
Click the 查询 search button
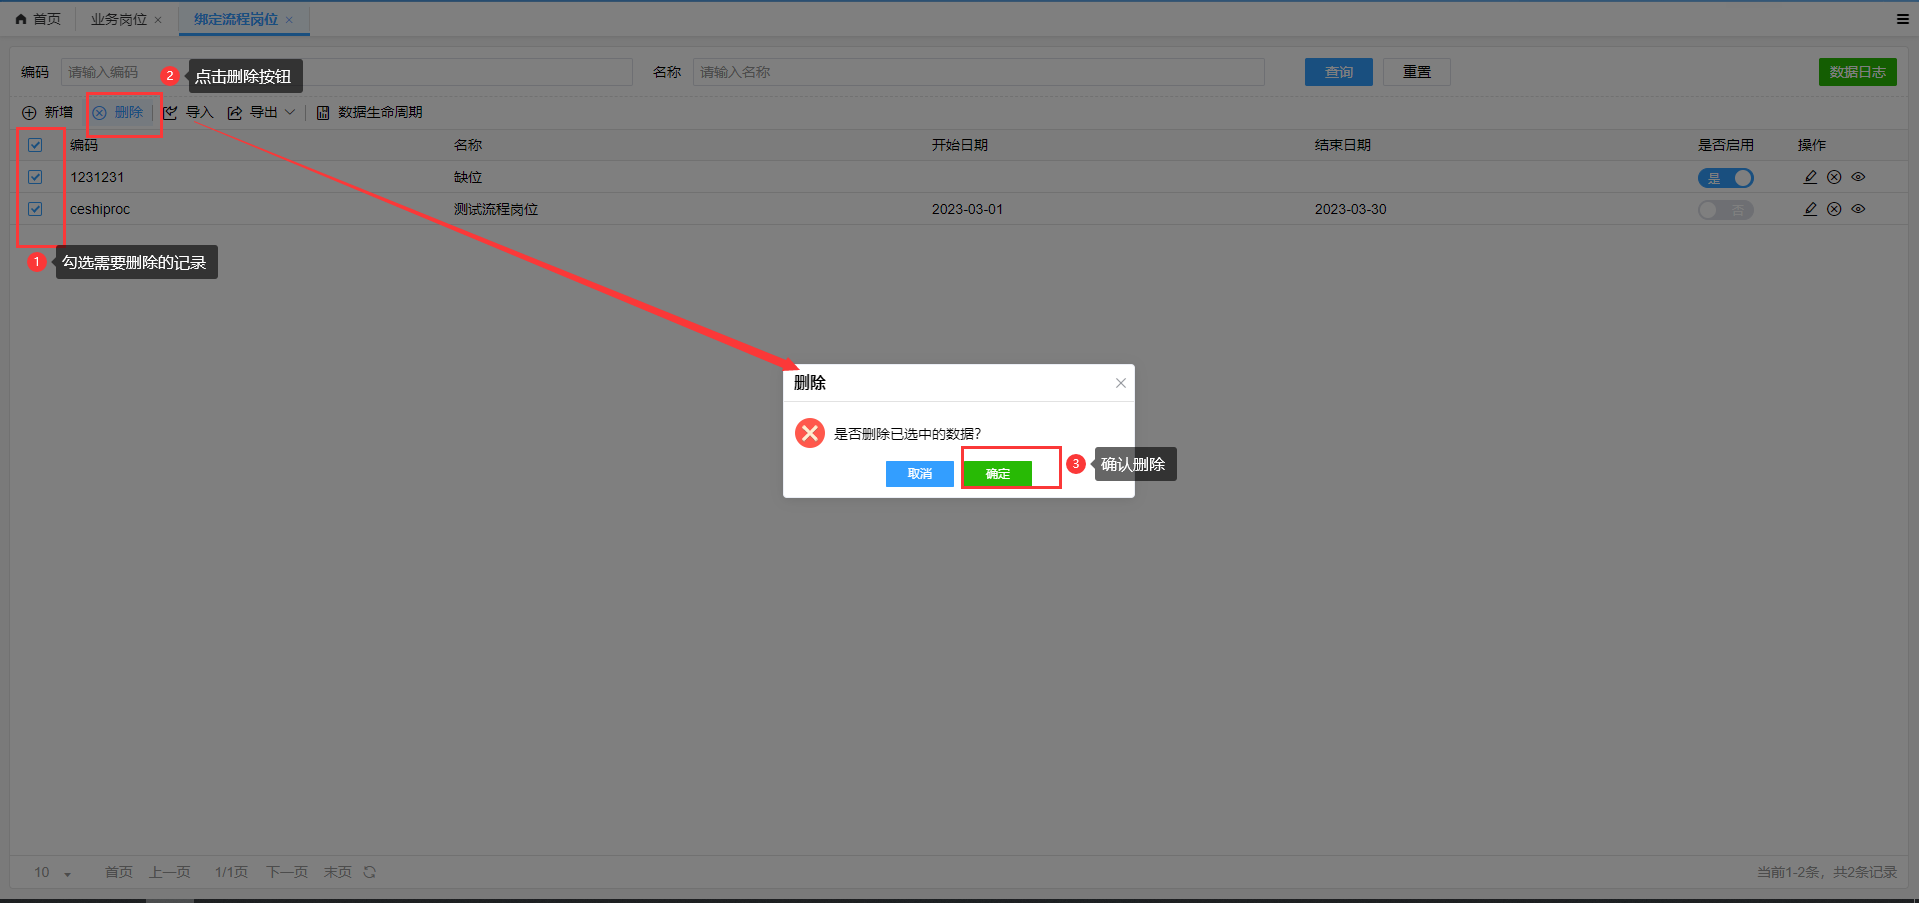[x=1339, y=72]
